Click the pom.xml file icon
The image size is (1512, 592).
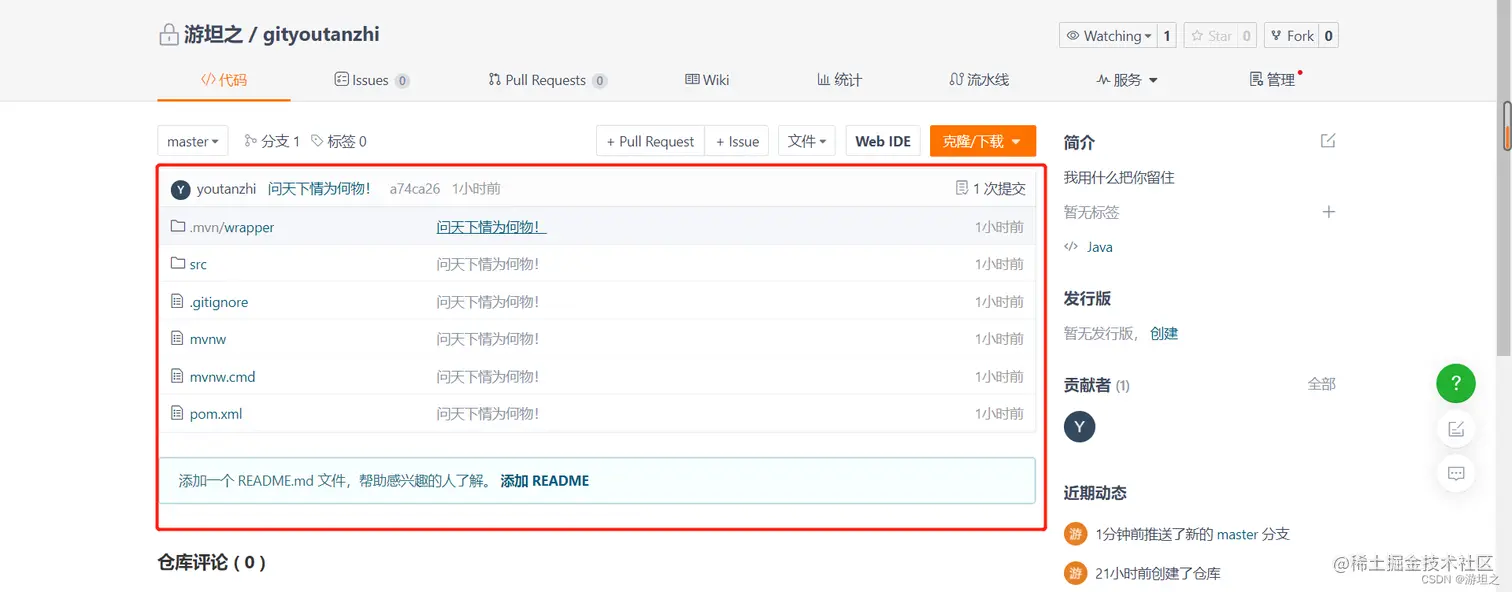178,414
